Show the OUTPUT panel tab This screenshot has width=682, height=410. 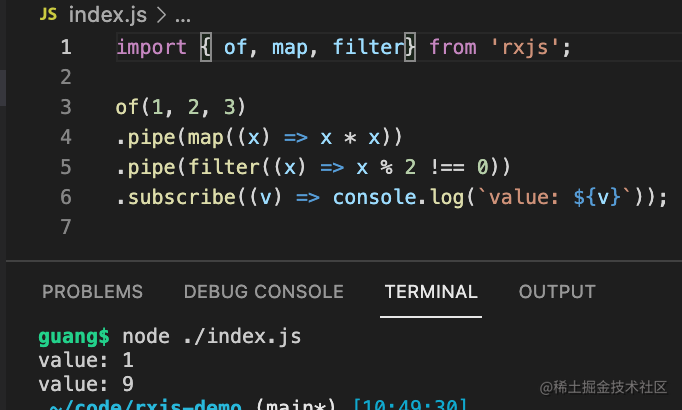tap(557, 292)
